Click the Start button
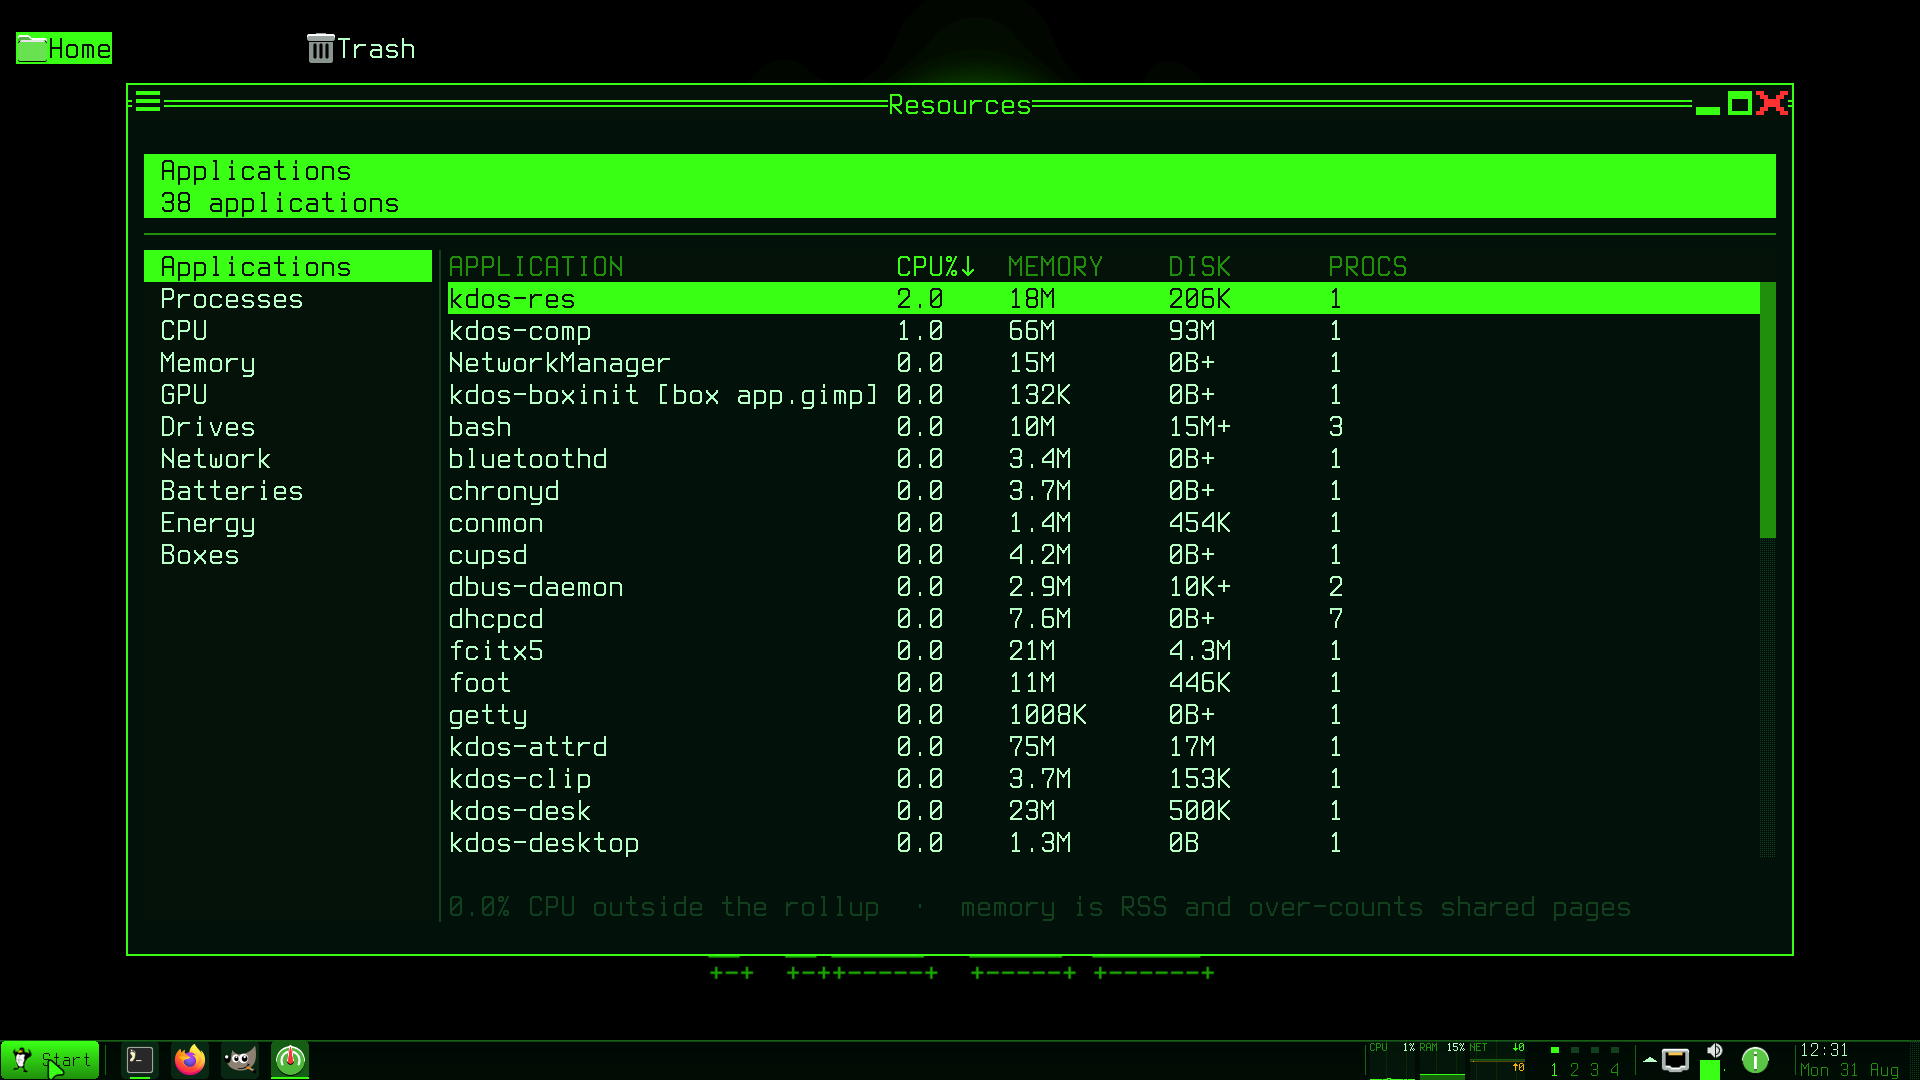Image resolution: width=1920 pixels, height=1080 pixels. [x=50, y=1059]
